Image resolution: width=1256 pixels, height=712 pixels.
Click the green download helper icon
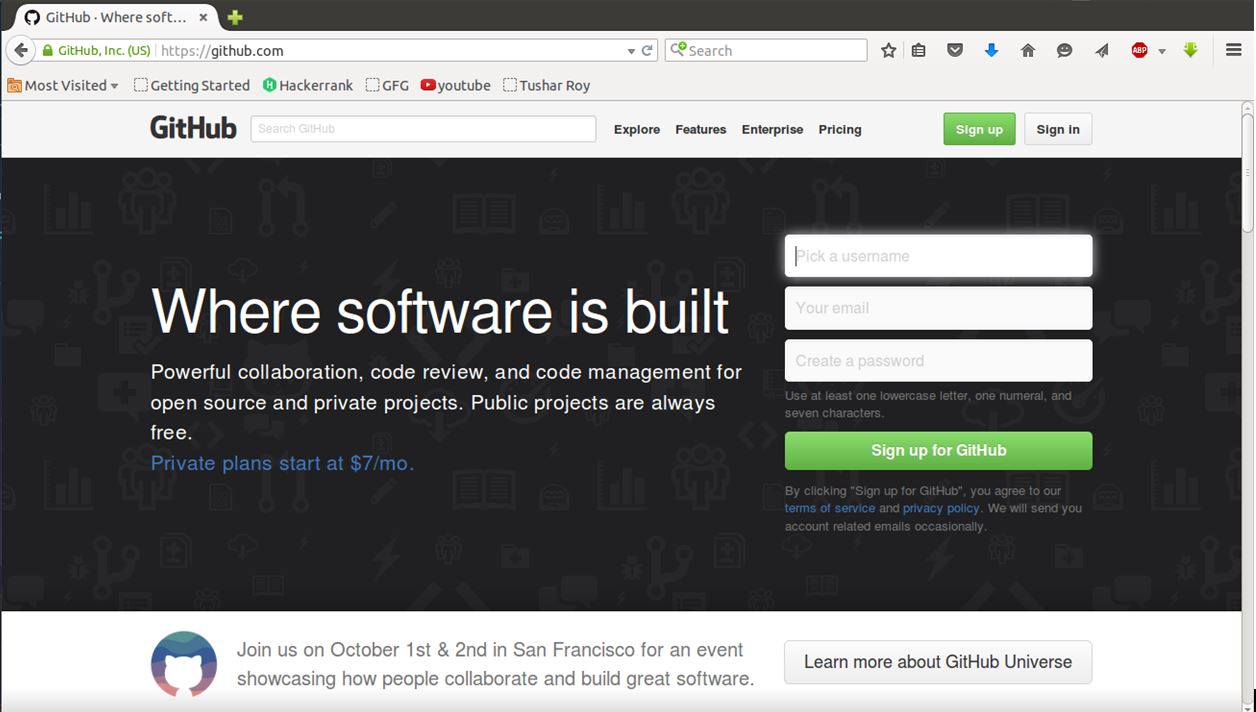tap(1190, 50)
